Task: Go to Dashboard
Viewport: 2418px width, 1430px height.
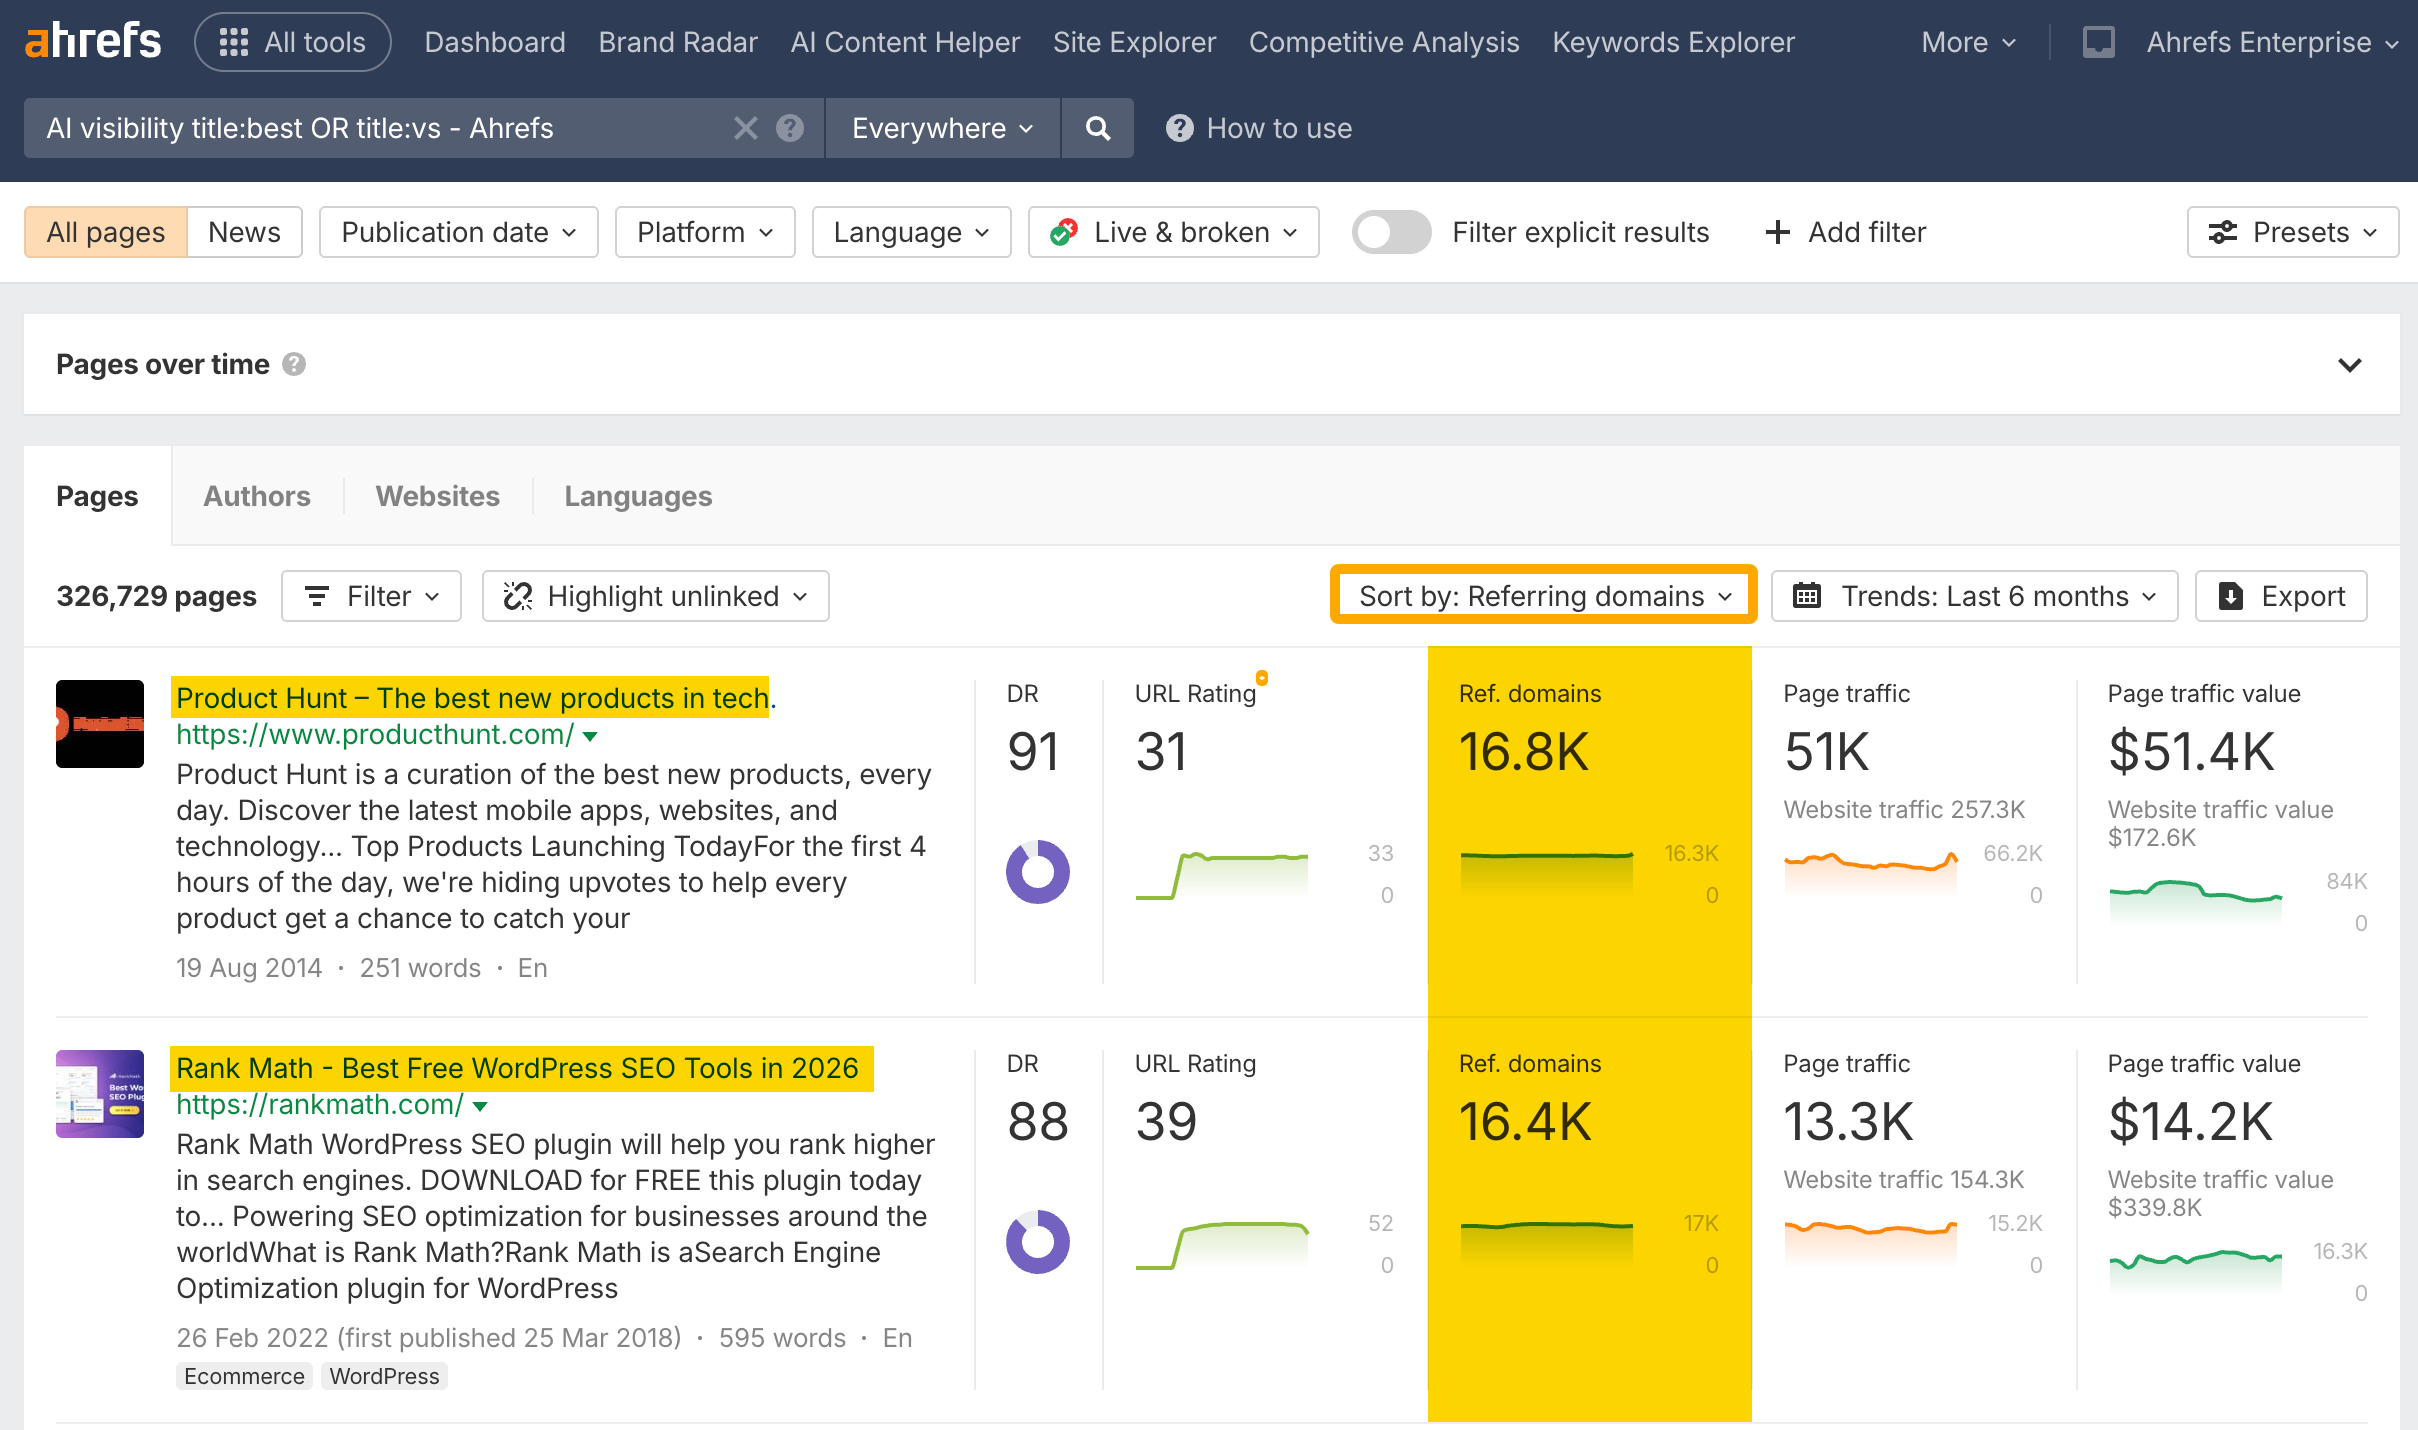Action: 495,42
